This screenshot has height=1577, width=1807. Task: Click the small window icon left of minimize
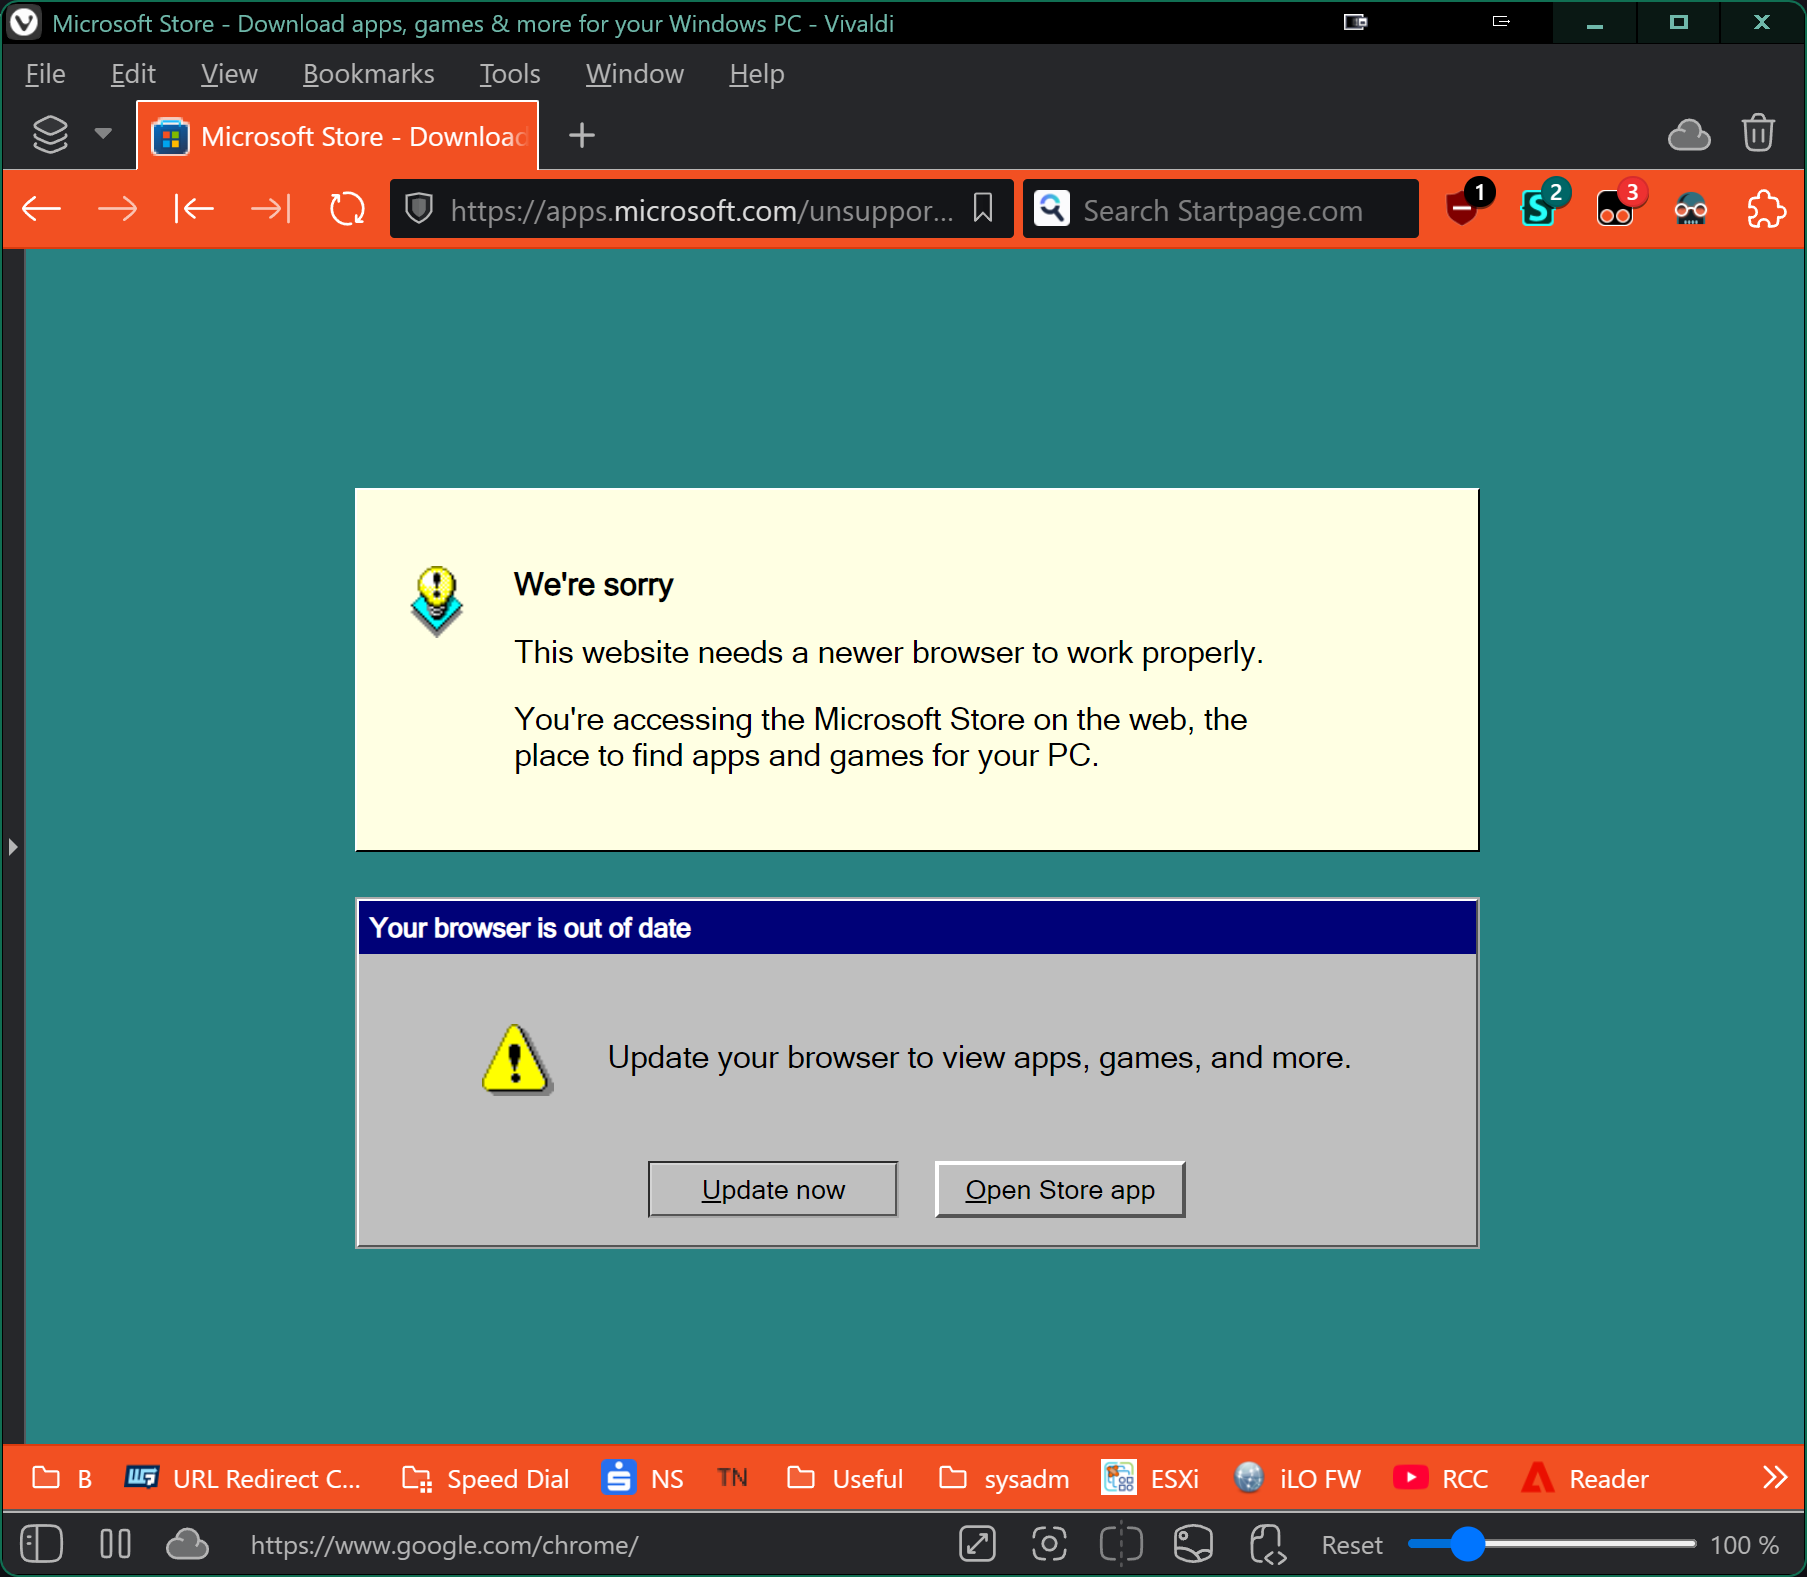1501,21
